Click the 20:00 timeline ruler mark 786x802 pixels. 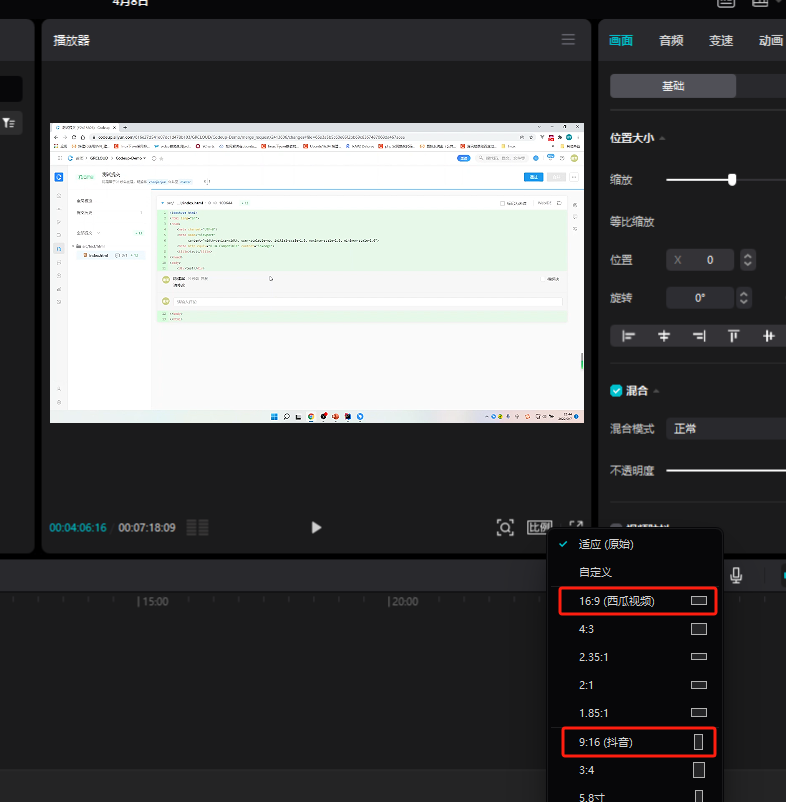click(403, 602)
